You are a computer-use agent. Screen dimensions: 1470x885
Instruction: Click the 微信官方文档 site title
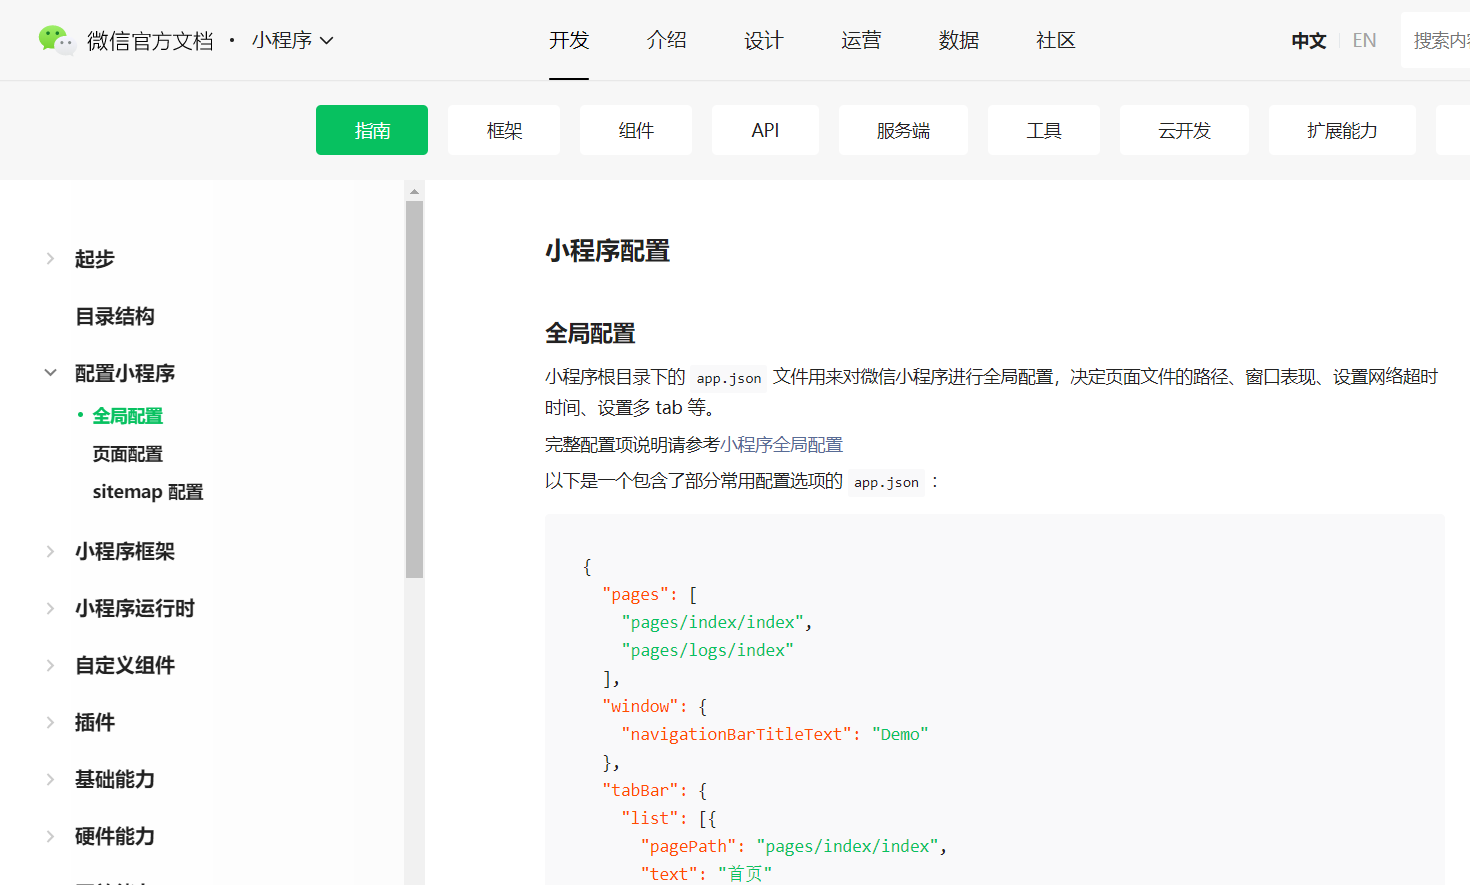coord(150,41)
